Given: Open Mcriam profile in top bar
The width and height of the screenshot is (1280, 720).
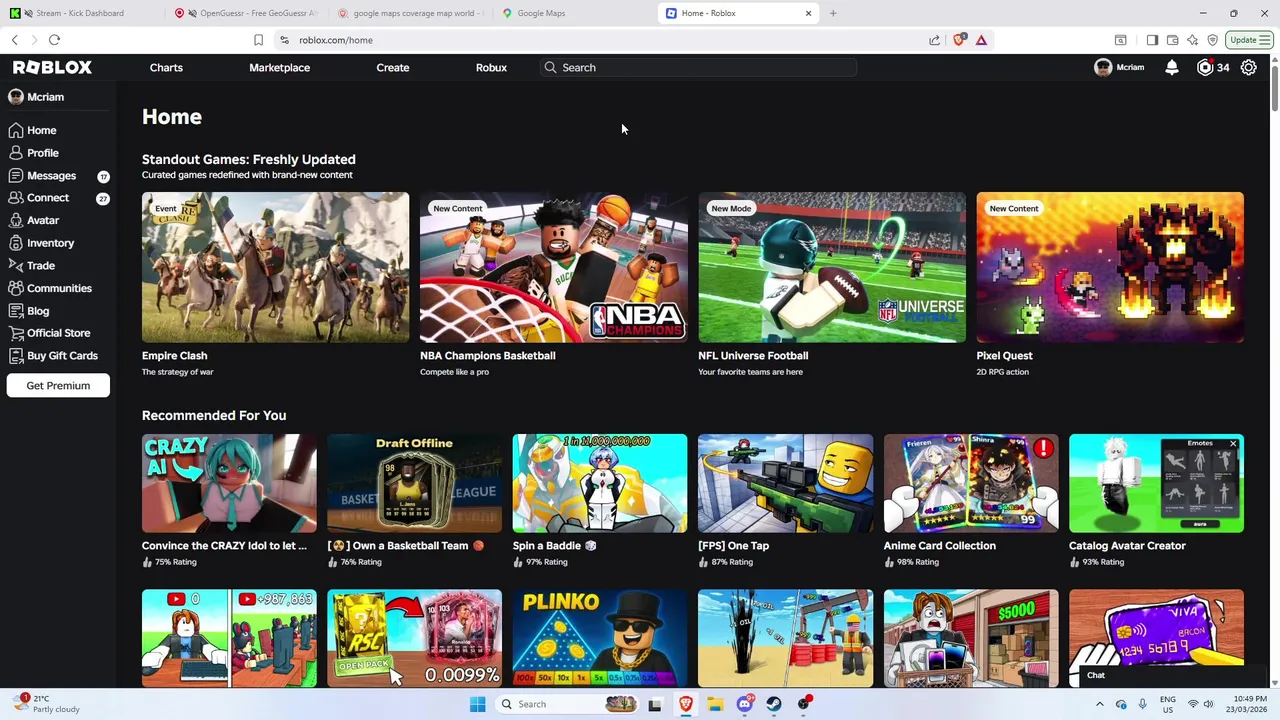Looking at the screenshot, I should pyautogui.click(x=1120, y=67).
